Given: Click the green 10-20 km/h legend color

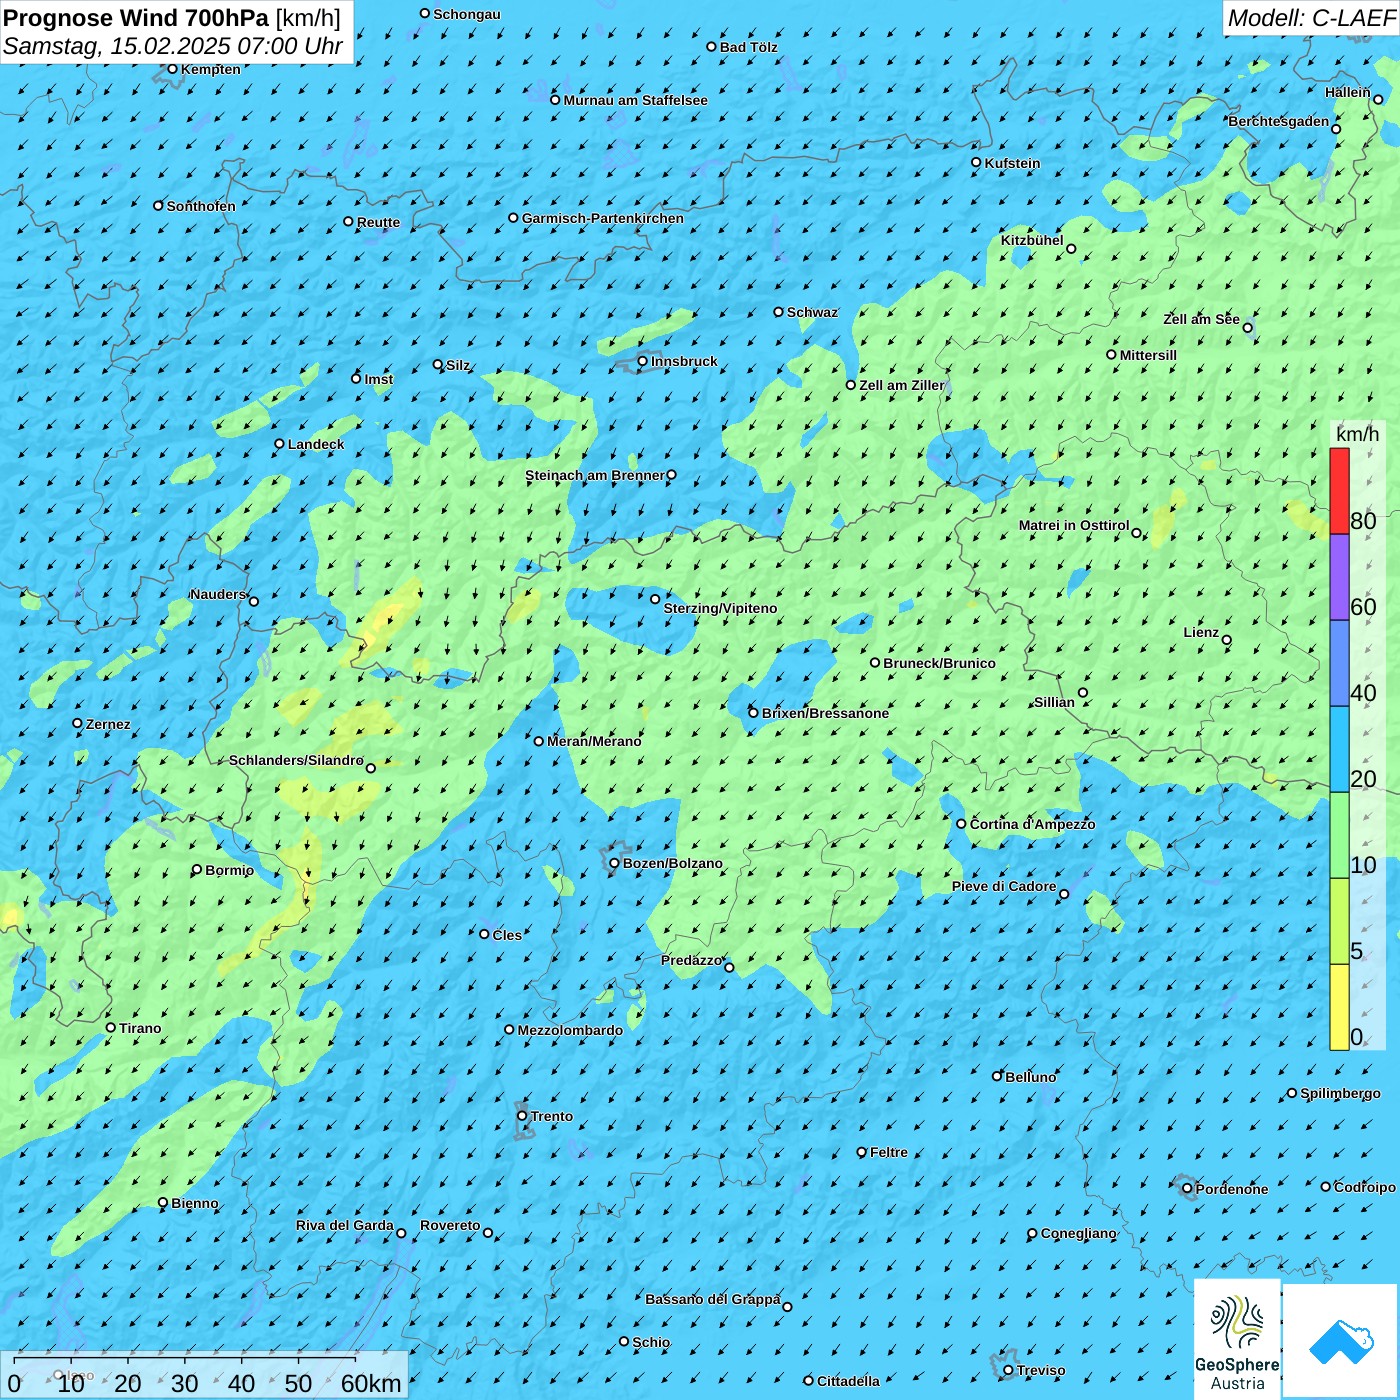Looking at the screenshot, I should [1339, 835].
